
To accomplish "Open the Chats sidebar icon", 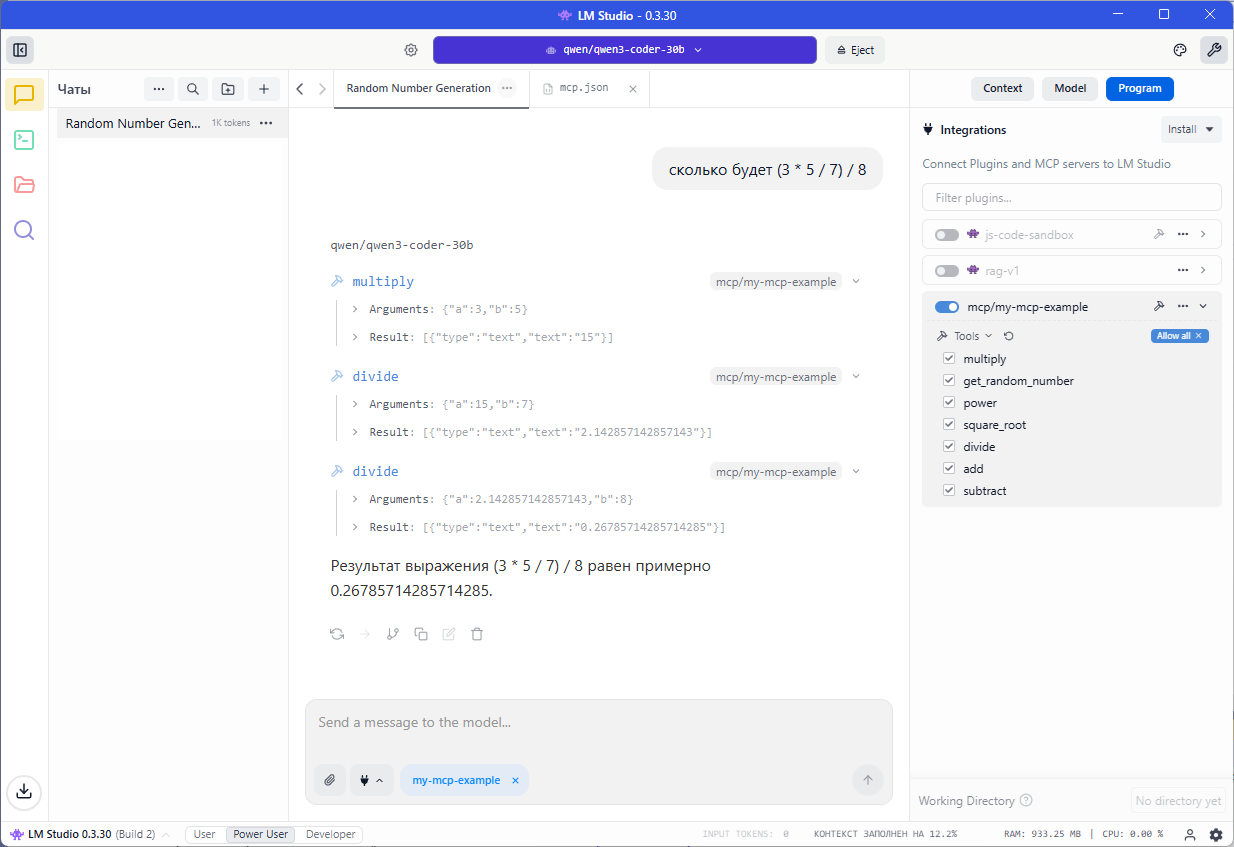I will coord(24,94).
